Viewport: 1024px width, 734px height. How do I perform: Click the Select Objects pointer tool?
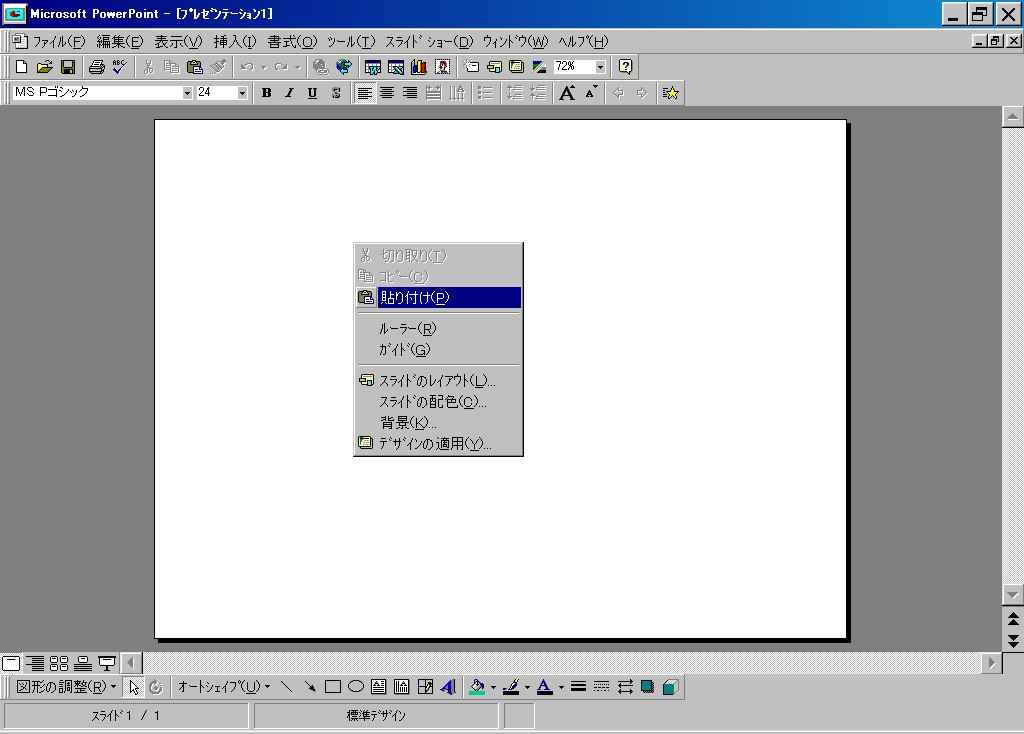point(133,687)
